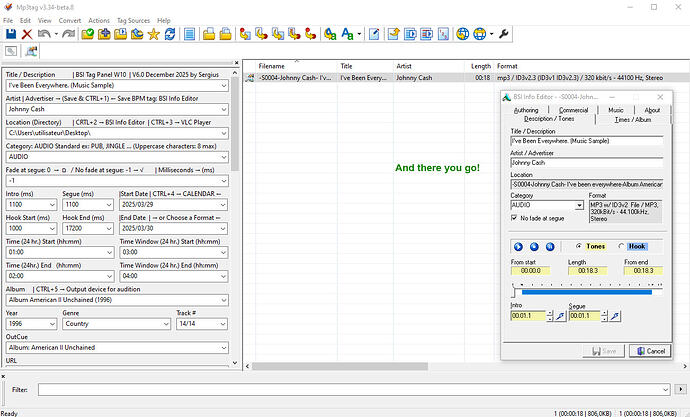Click the Tag - Tag converter icon
Viewport: 690px width, 417px height.
[311, 34]
